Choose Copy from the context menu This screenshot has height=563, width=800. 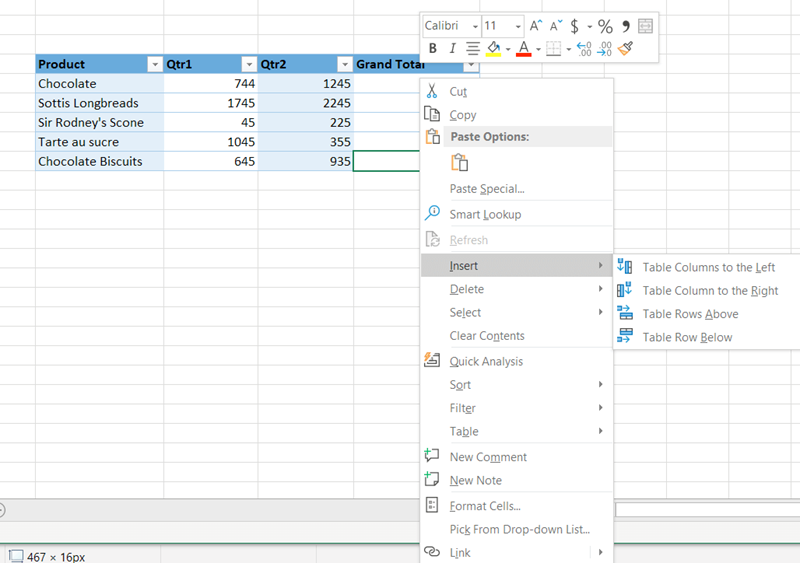pos(516,115)
